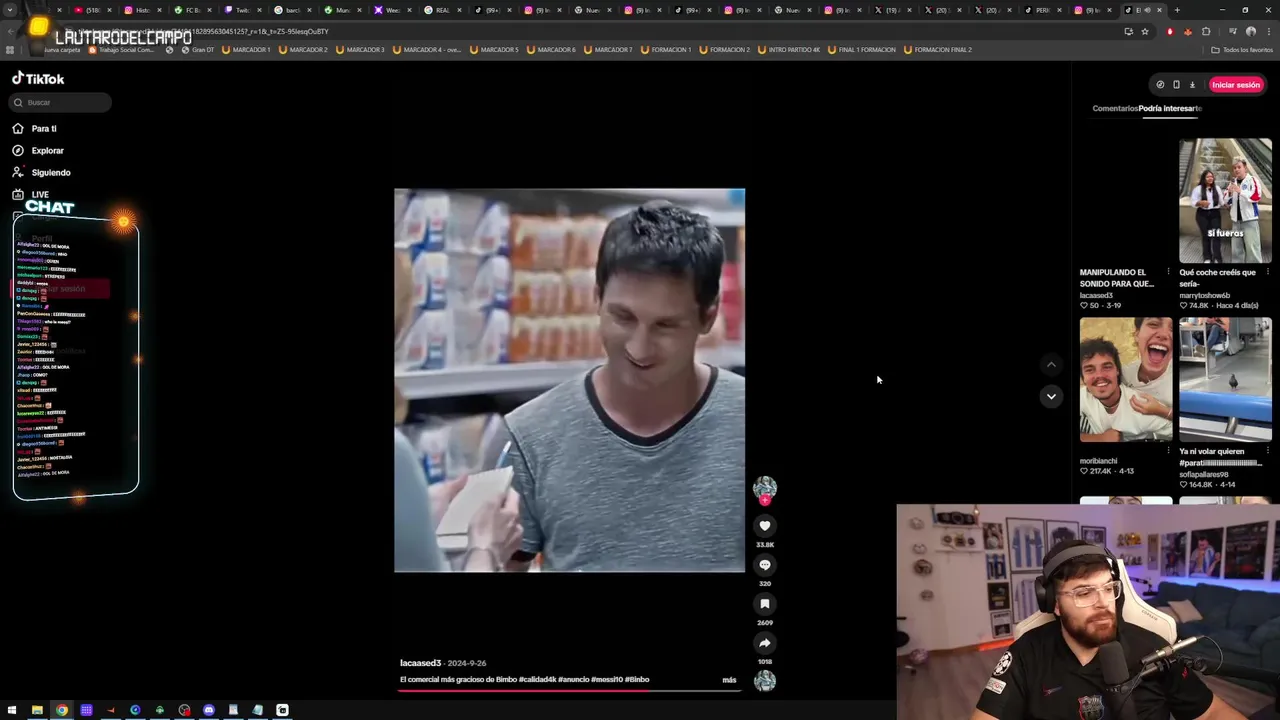Image resolution: width=1280 pixels, height=720 pixels.
Task: Click the compass icon beside phone icon
Action: pos(1160,85)
